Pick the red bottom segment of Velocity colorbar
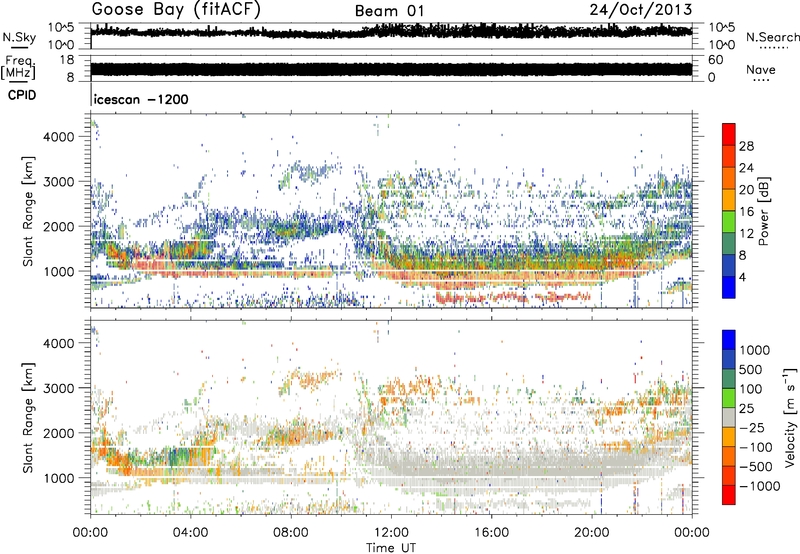 click(728, 495)
